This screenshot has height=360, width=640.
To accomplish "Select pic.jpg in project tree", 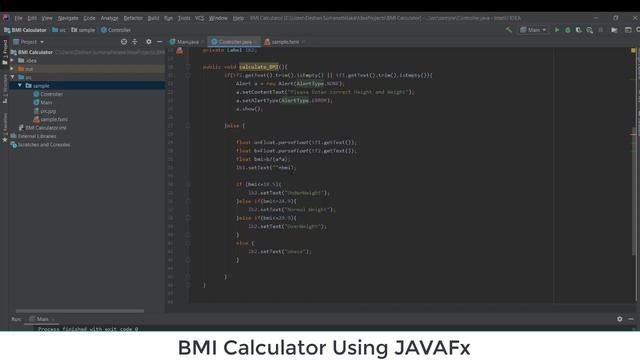I will [x=45, y=111].
